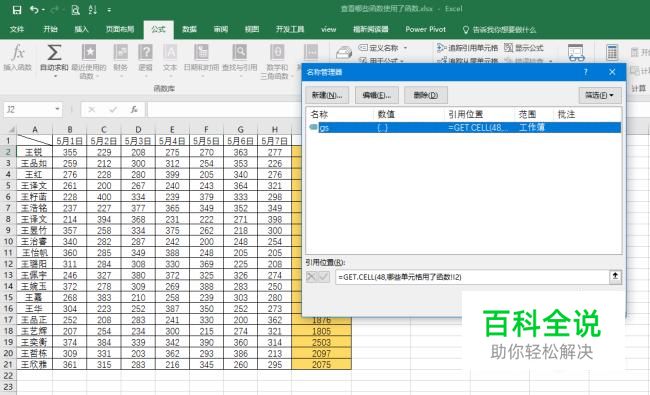This screenshot has width=650, height=395.
Task: Switch to the Insert tab
Action: [x=81, y=29]
